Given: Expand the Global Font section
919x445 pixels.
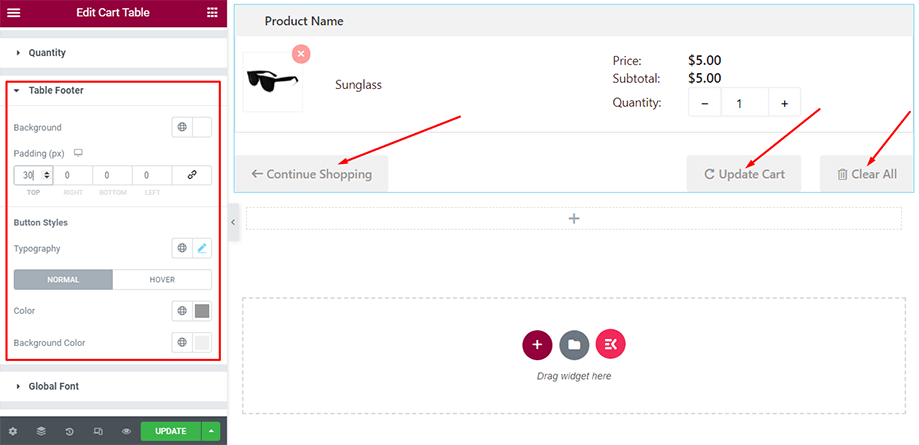Looking at the screenshot, I should 53,386.
